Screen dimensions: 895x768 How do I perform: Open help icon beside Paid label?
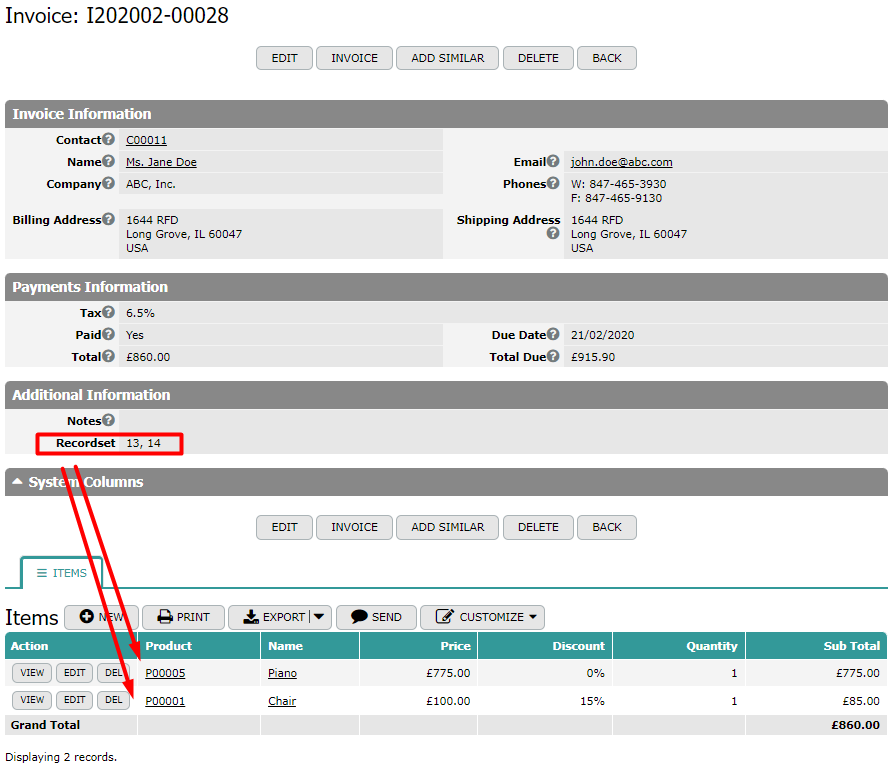[108, 334]
